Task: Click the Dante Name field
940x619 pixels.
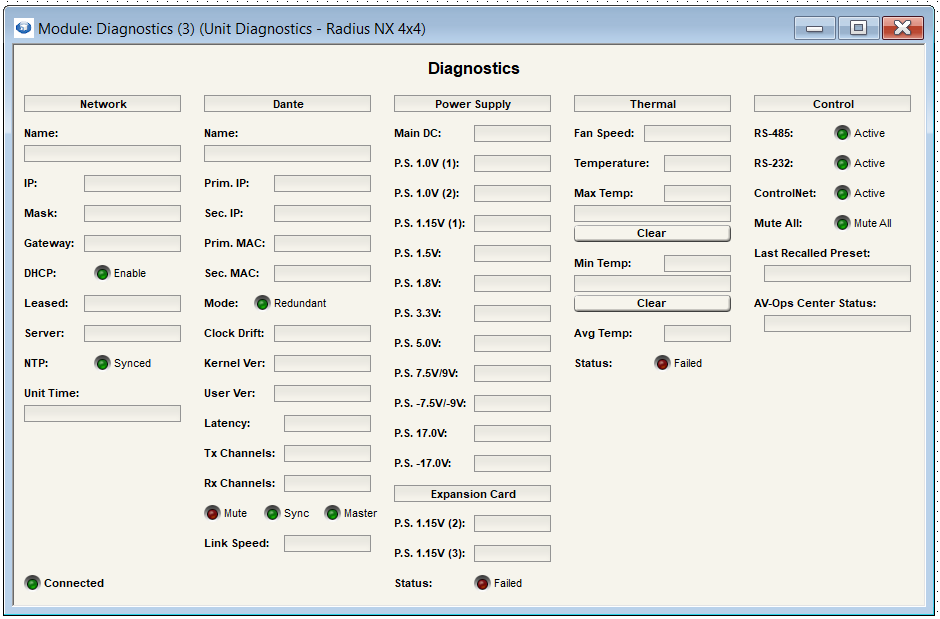Action: pos(287,153)
